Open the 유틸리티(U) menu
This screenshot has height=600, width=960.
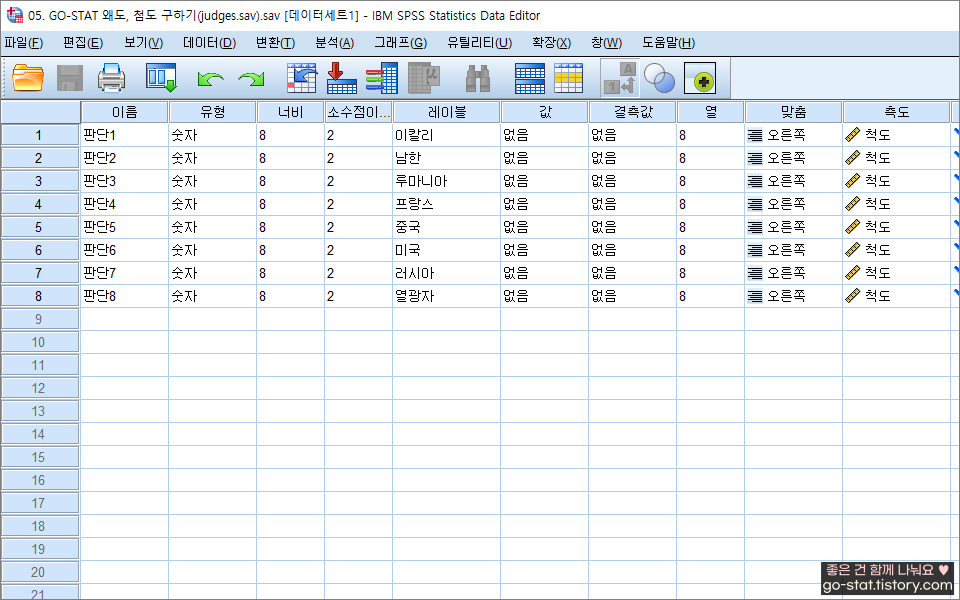[479, 43]
